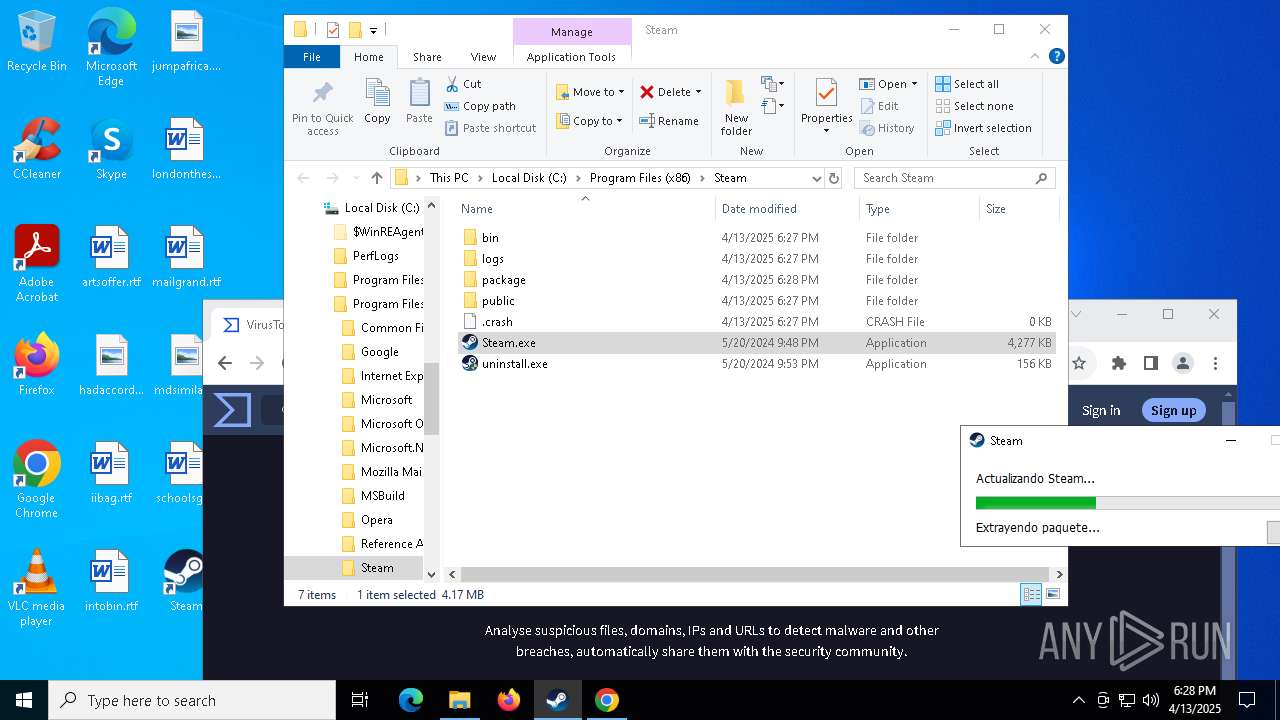Image resolution: width=1280 pixels, height=720 pixels.
Task: Open the browser three-dot menu
Action: point(1215,363)
